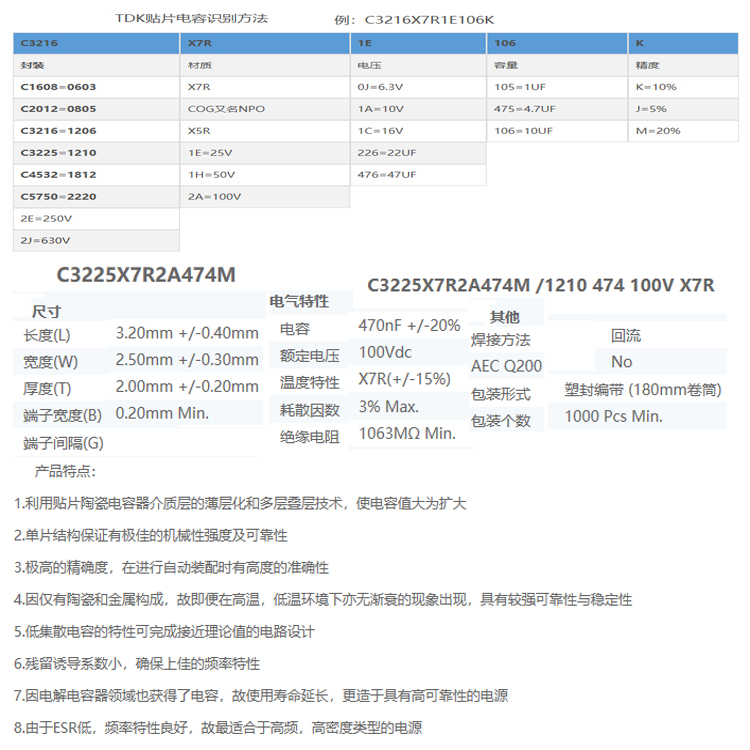750x750 pixels.
Task: Click the 产品特点 heading
Action: click(x=65, y=472)
